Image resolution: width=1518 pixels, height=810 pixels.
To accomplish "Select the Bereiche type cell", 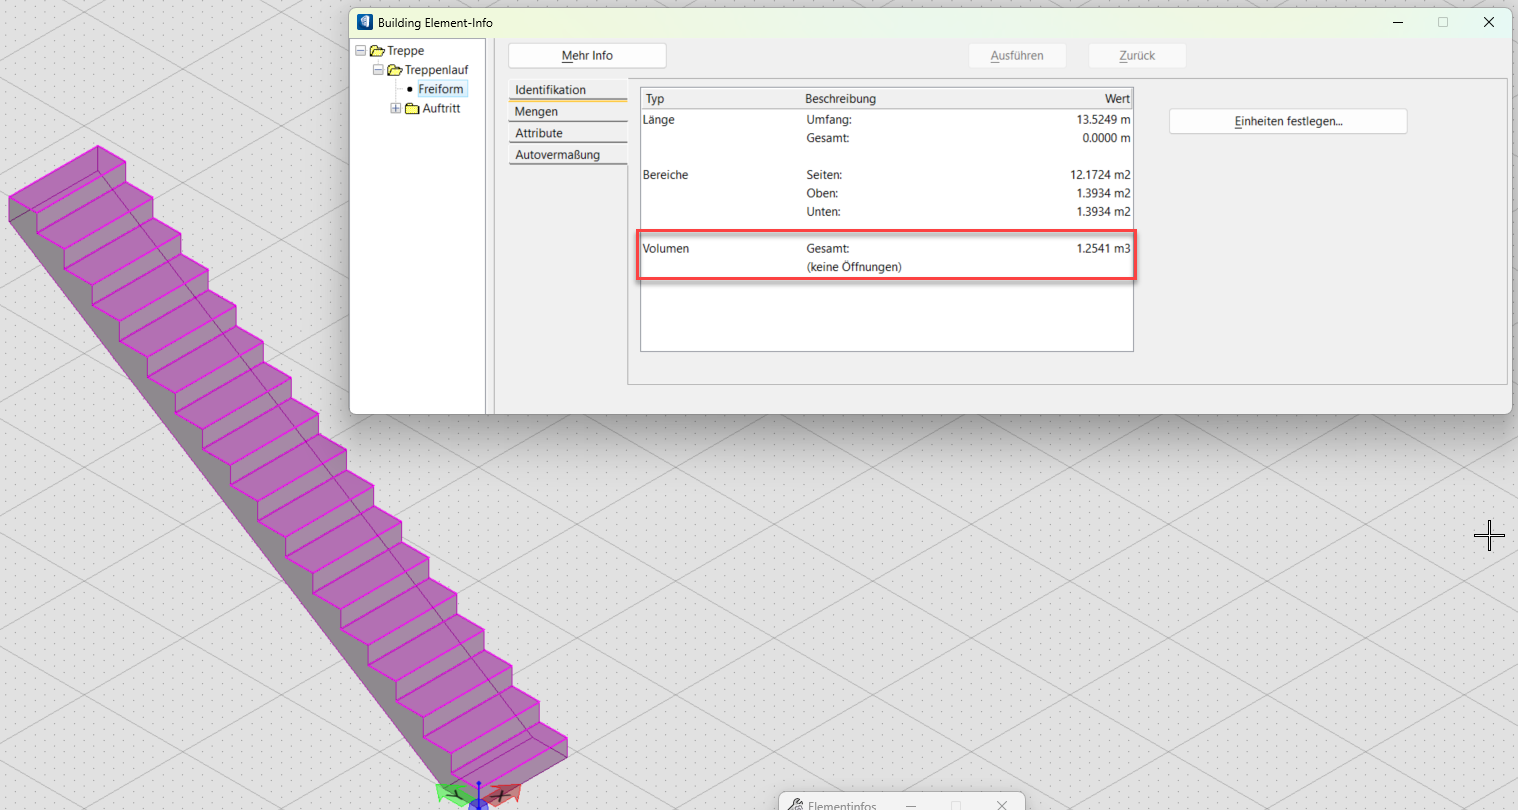I will [x=665, y=175].
